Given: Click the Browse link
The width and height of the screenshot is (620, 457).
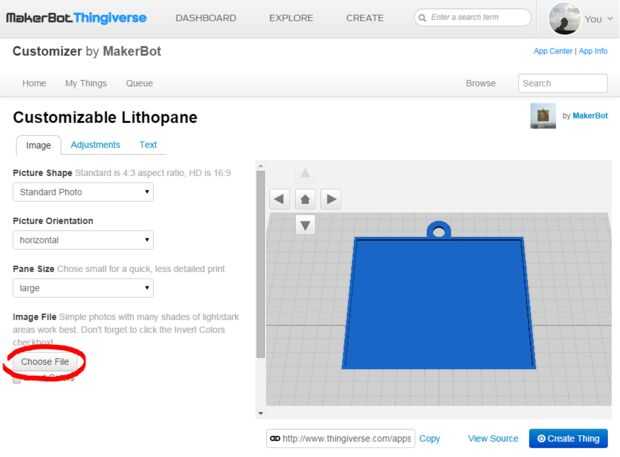Looking at the screenshot, I should pos(480,83).
